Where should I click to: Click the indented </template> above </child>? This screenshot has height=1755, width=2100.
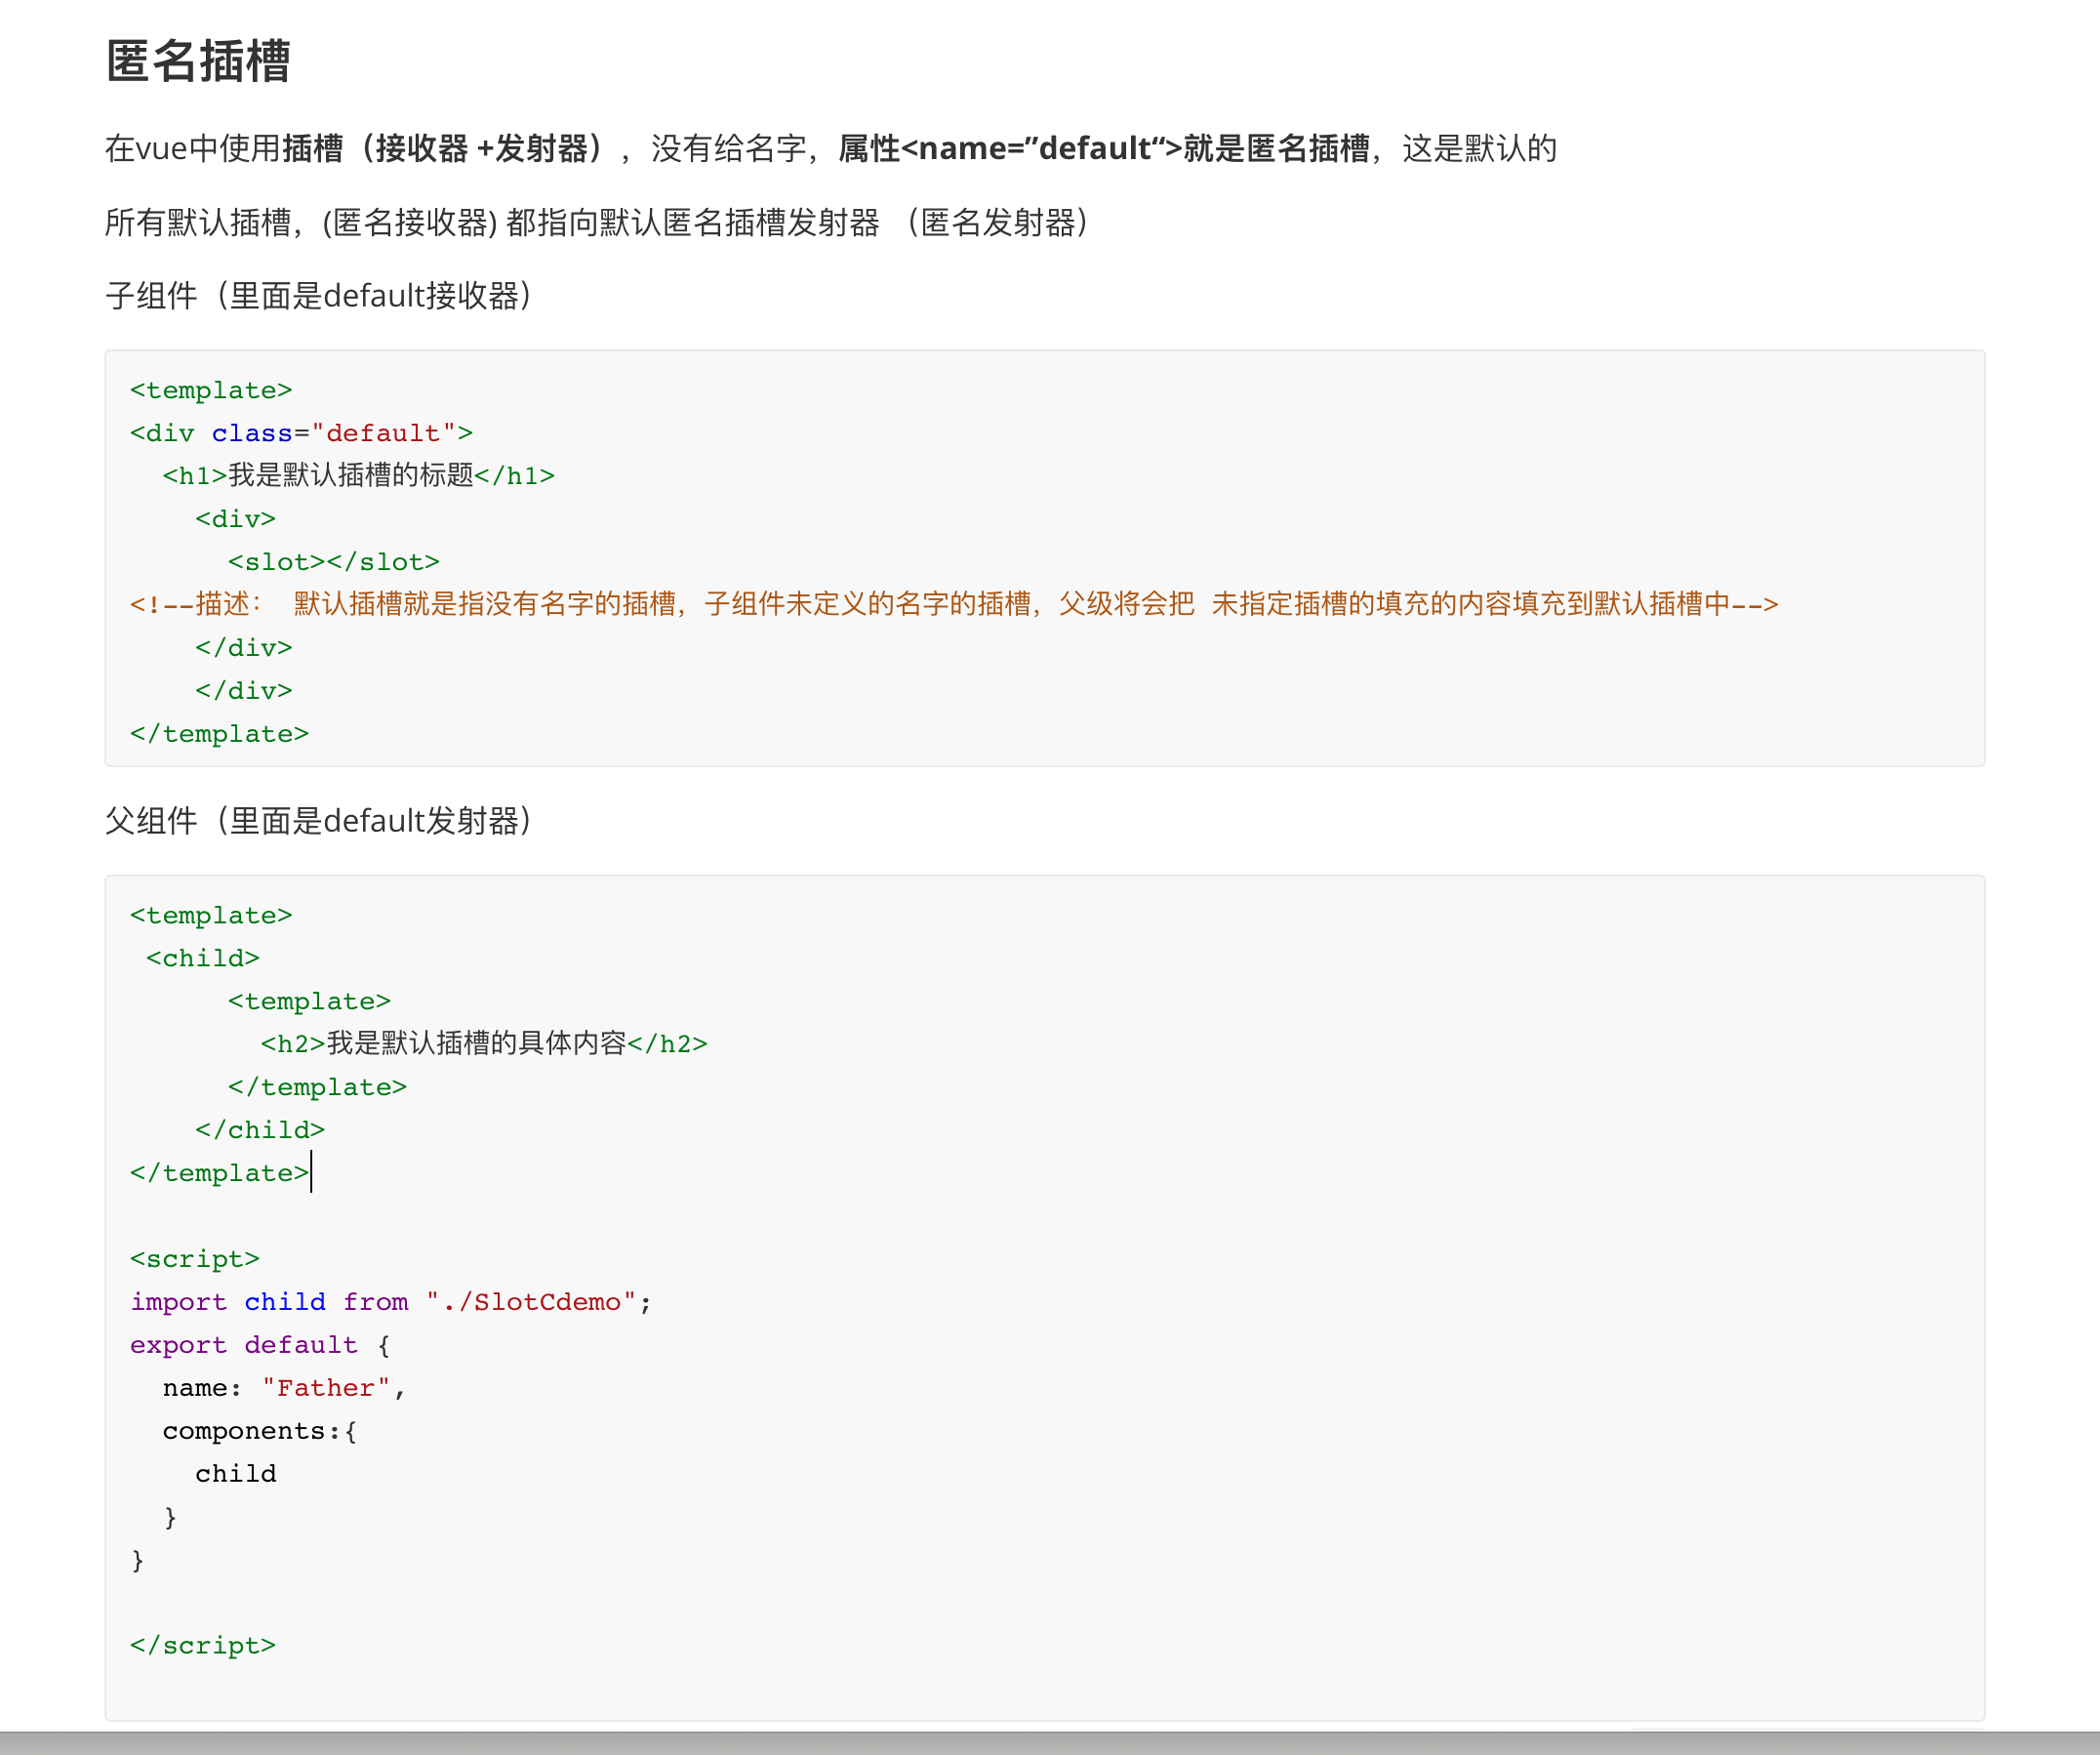[x=317, y=1087]
